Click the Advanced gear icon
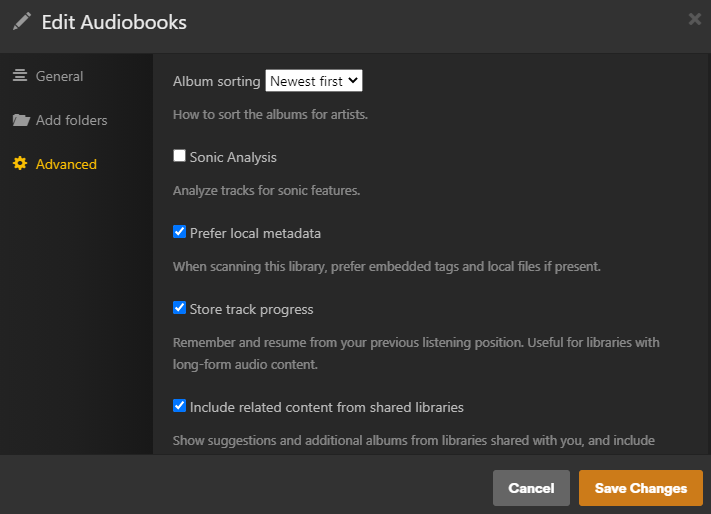711x514 pixels. (20, 164)
